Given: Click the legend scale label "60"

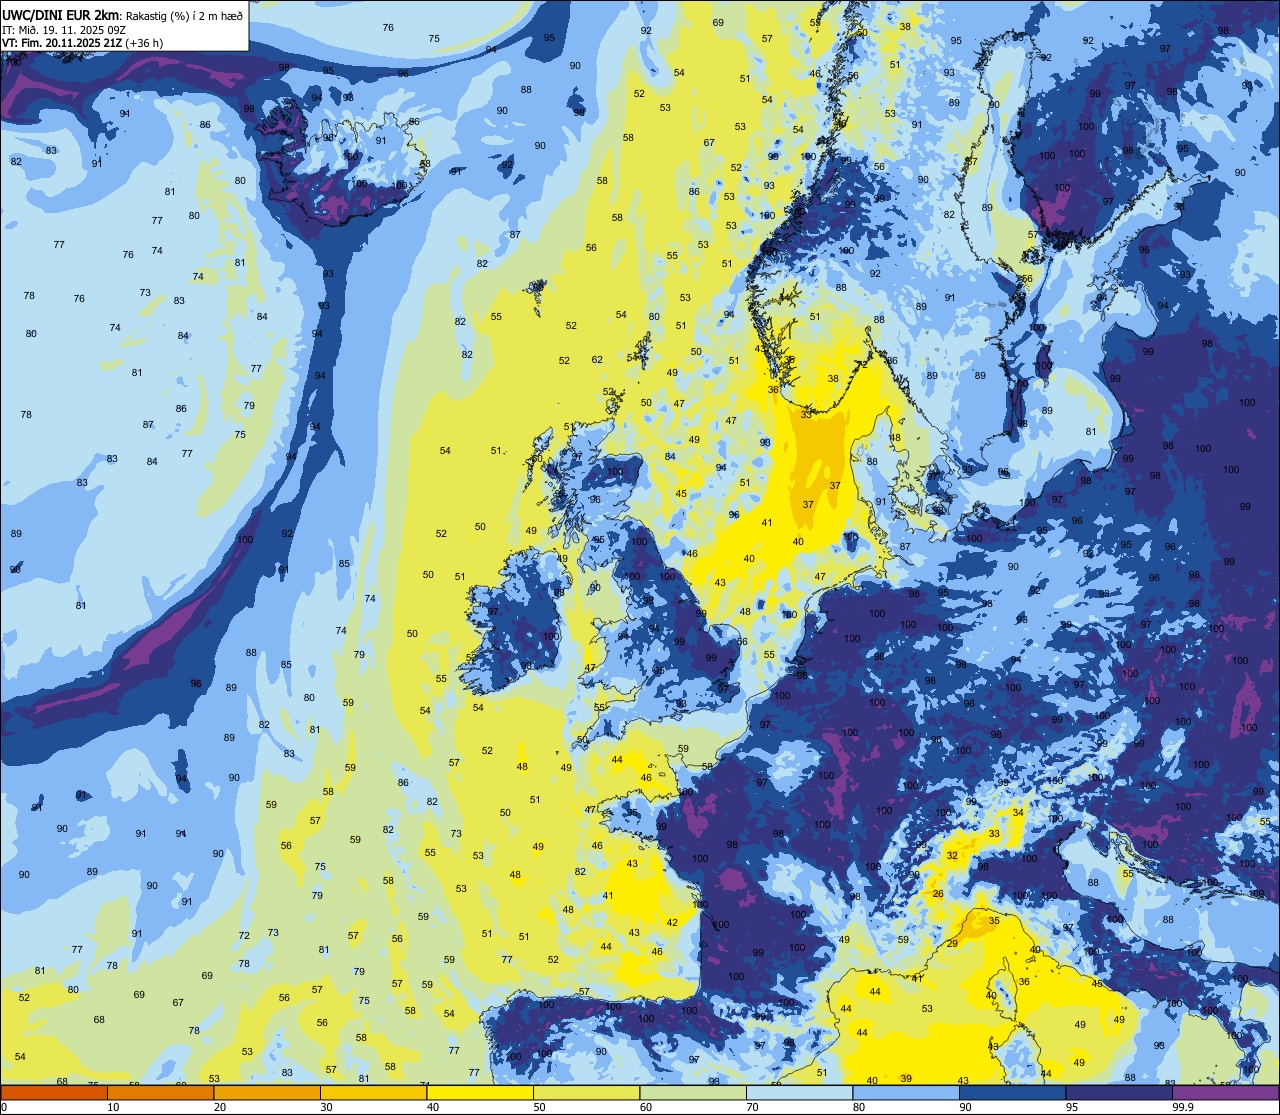Looking at the screenshot, I should click(x=646, y=1107).
